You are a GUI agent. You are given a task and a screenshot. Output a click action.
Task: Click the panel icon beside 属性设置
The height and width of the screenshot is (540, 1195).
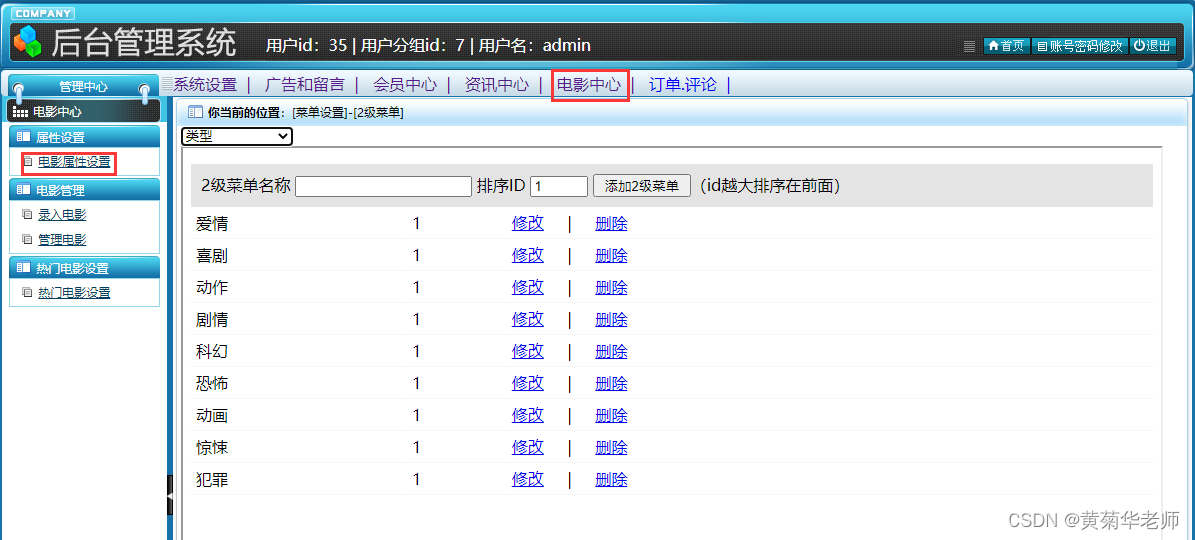23,137
